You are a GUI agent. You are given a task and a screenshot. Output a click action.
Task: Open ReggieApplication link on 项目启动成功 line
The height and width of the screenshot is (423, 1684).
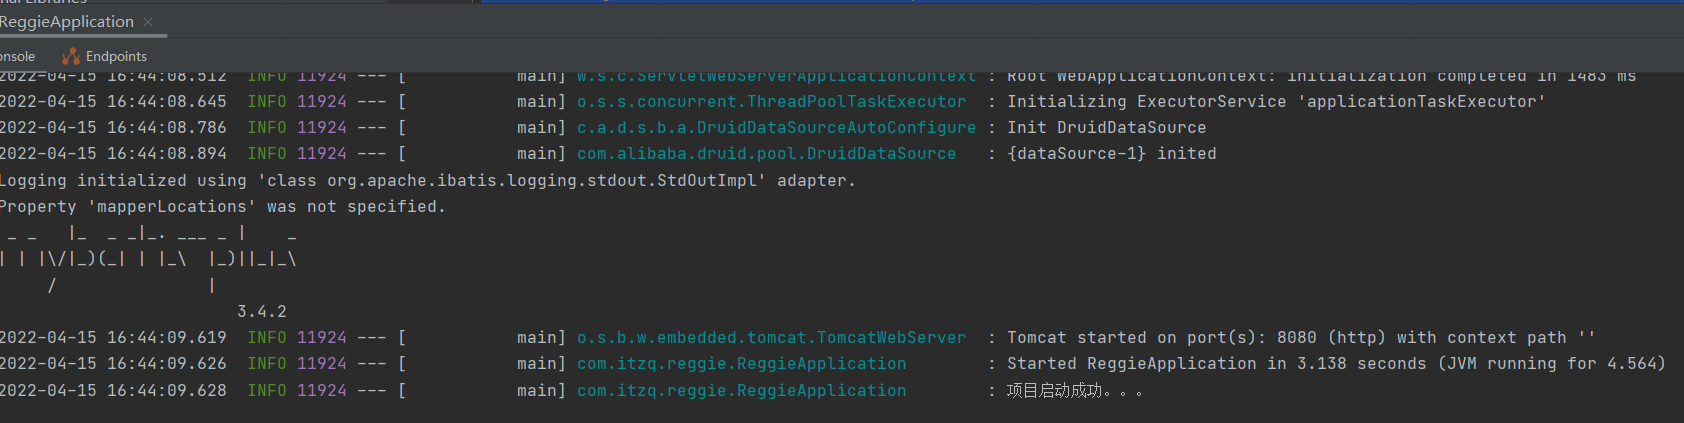(x=741, y=390)
